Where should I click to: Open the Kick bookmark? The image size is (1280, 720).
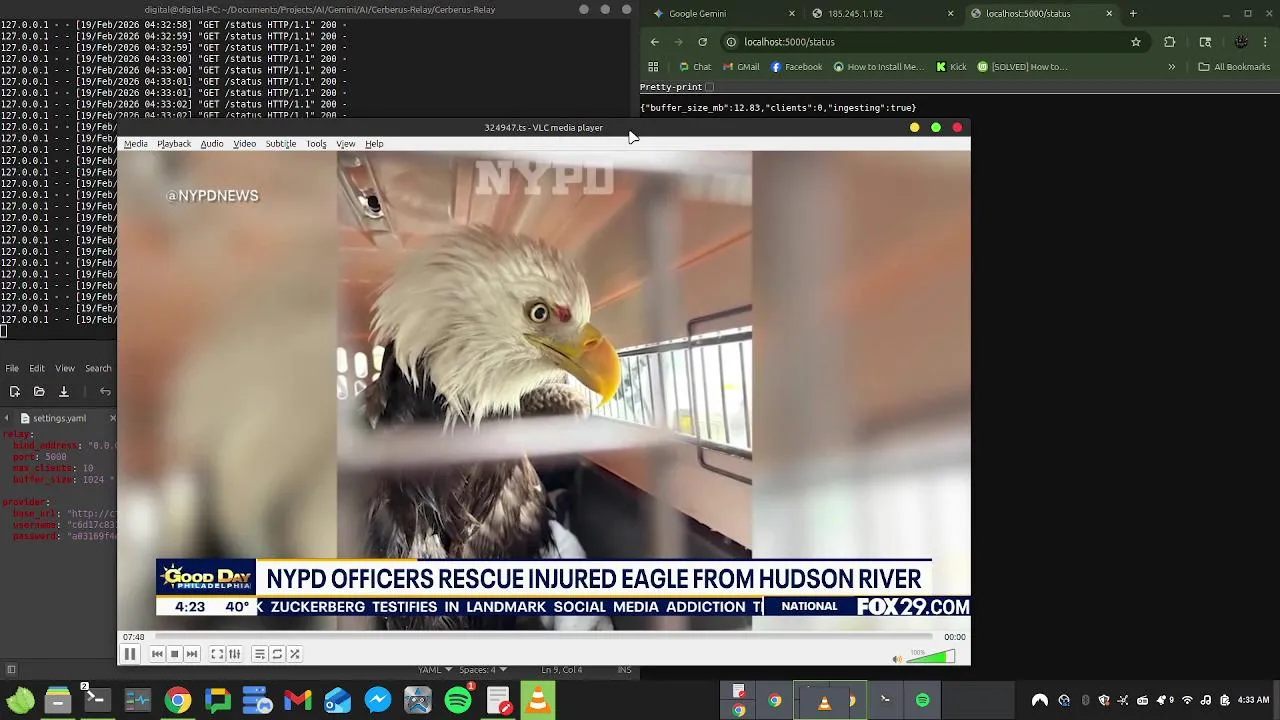coord(951,67)
